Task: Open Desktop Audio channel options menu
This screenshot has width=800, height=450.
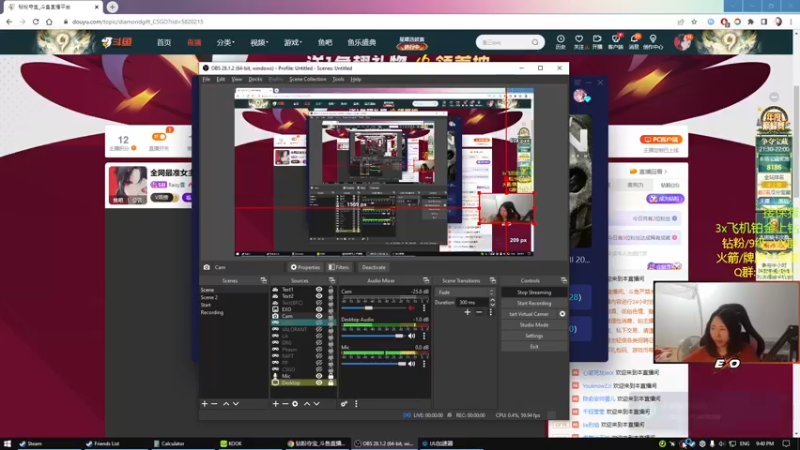Action: pyautogui.click(x=423, y=336)
